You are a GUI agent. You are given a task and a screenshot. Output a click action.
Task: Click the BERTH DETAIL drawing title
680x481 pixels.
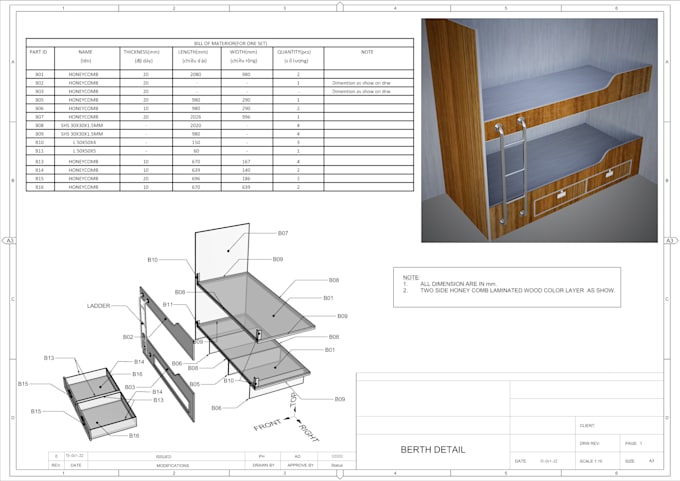pyautogui.click(x=432, y=450)
